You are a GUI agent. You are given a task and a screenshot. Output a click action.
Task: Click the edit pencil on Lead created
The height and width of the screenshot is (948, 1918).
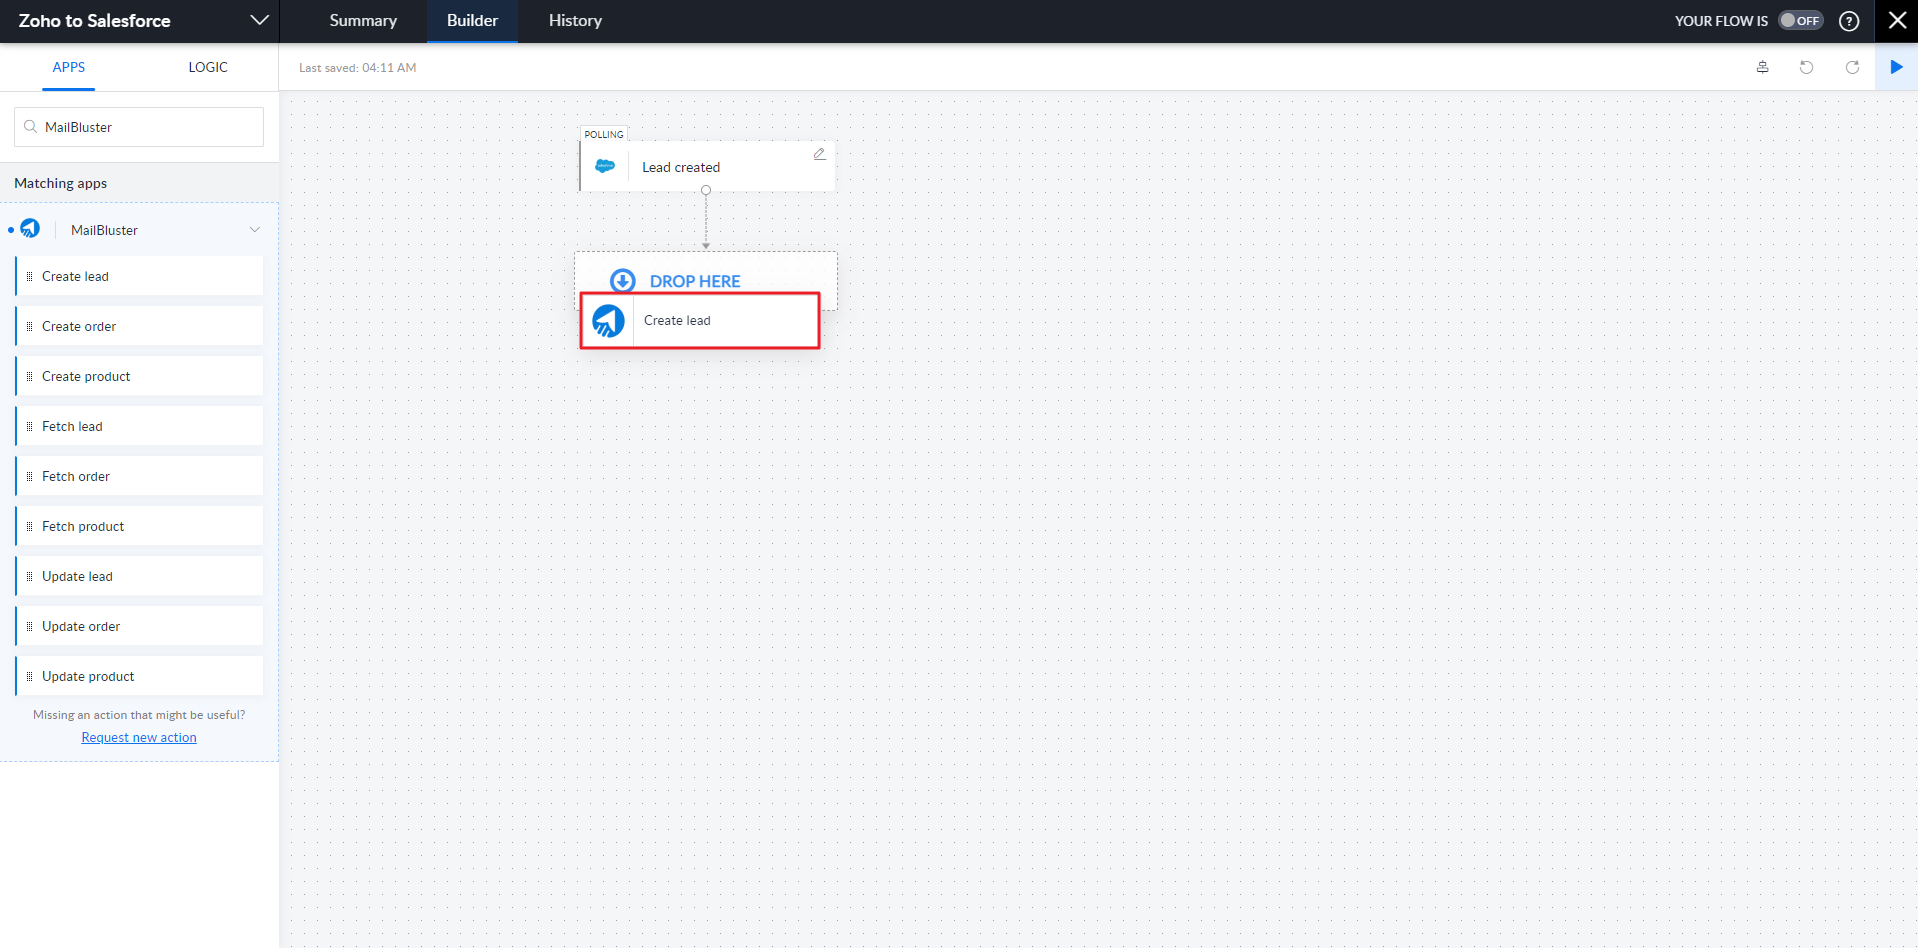point(819,154)
